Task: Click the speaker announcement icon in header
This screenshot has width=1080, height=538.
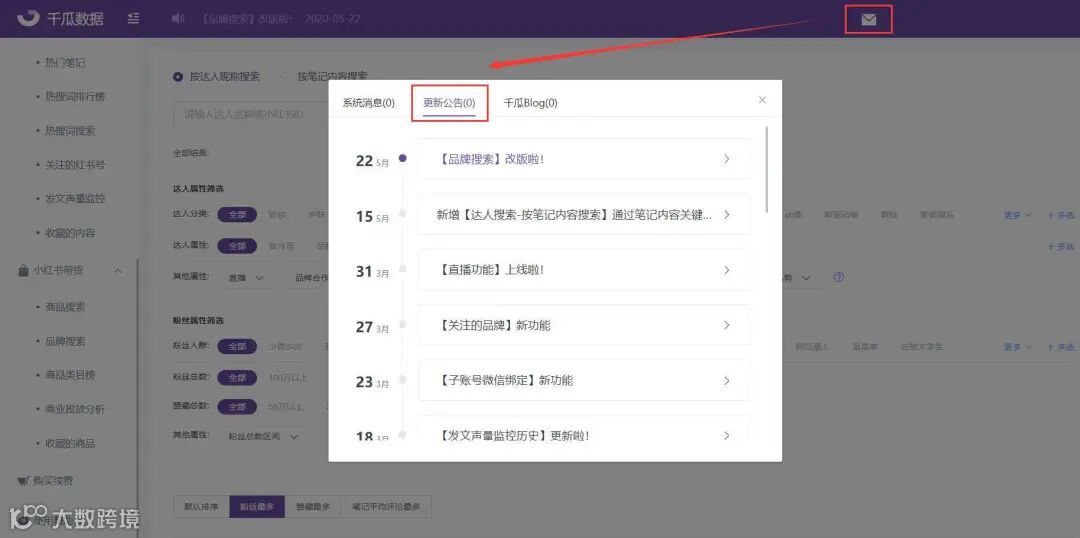Action: pos(178,19)
